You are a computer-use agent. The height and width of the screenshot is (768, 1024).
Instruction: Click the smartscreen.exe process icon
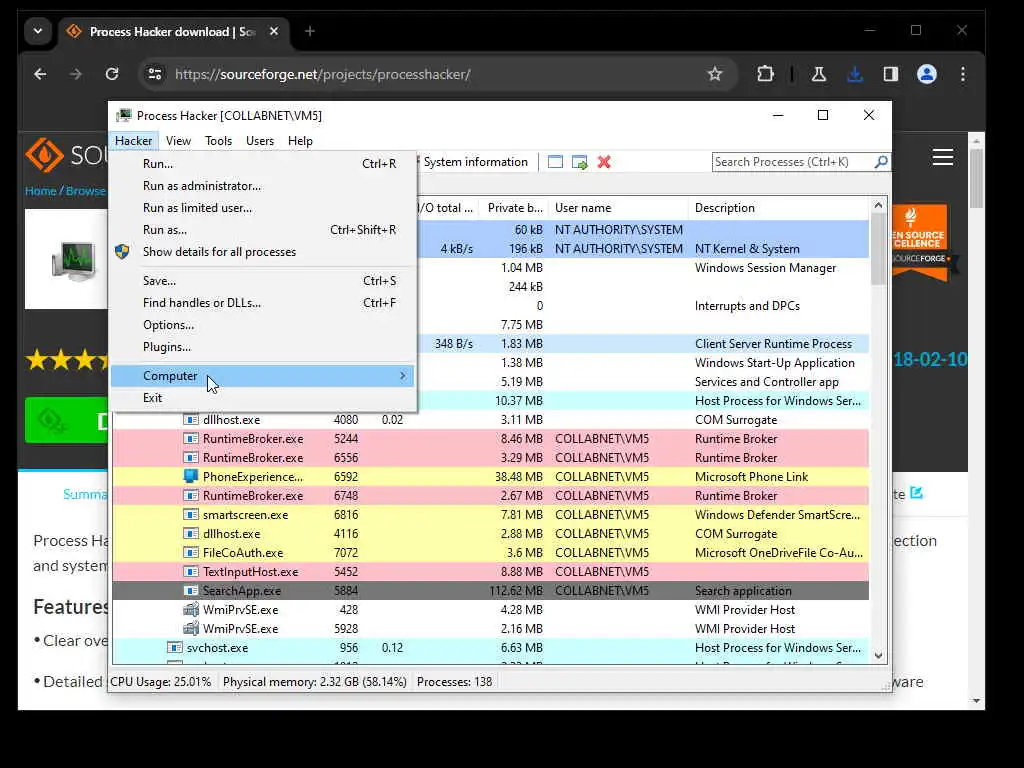191,514
